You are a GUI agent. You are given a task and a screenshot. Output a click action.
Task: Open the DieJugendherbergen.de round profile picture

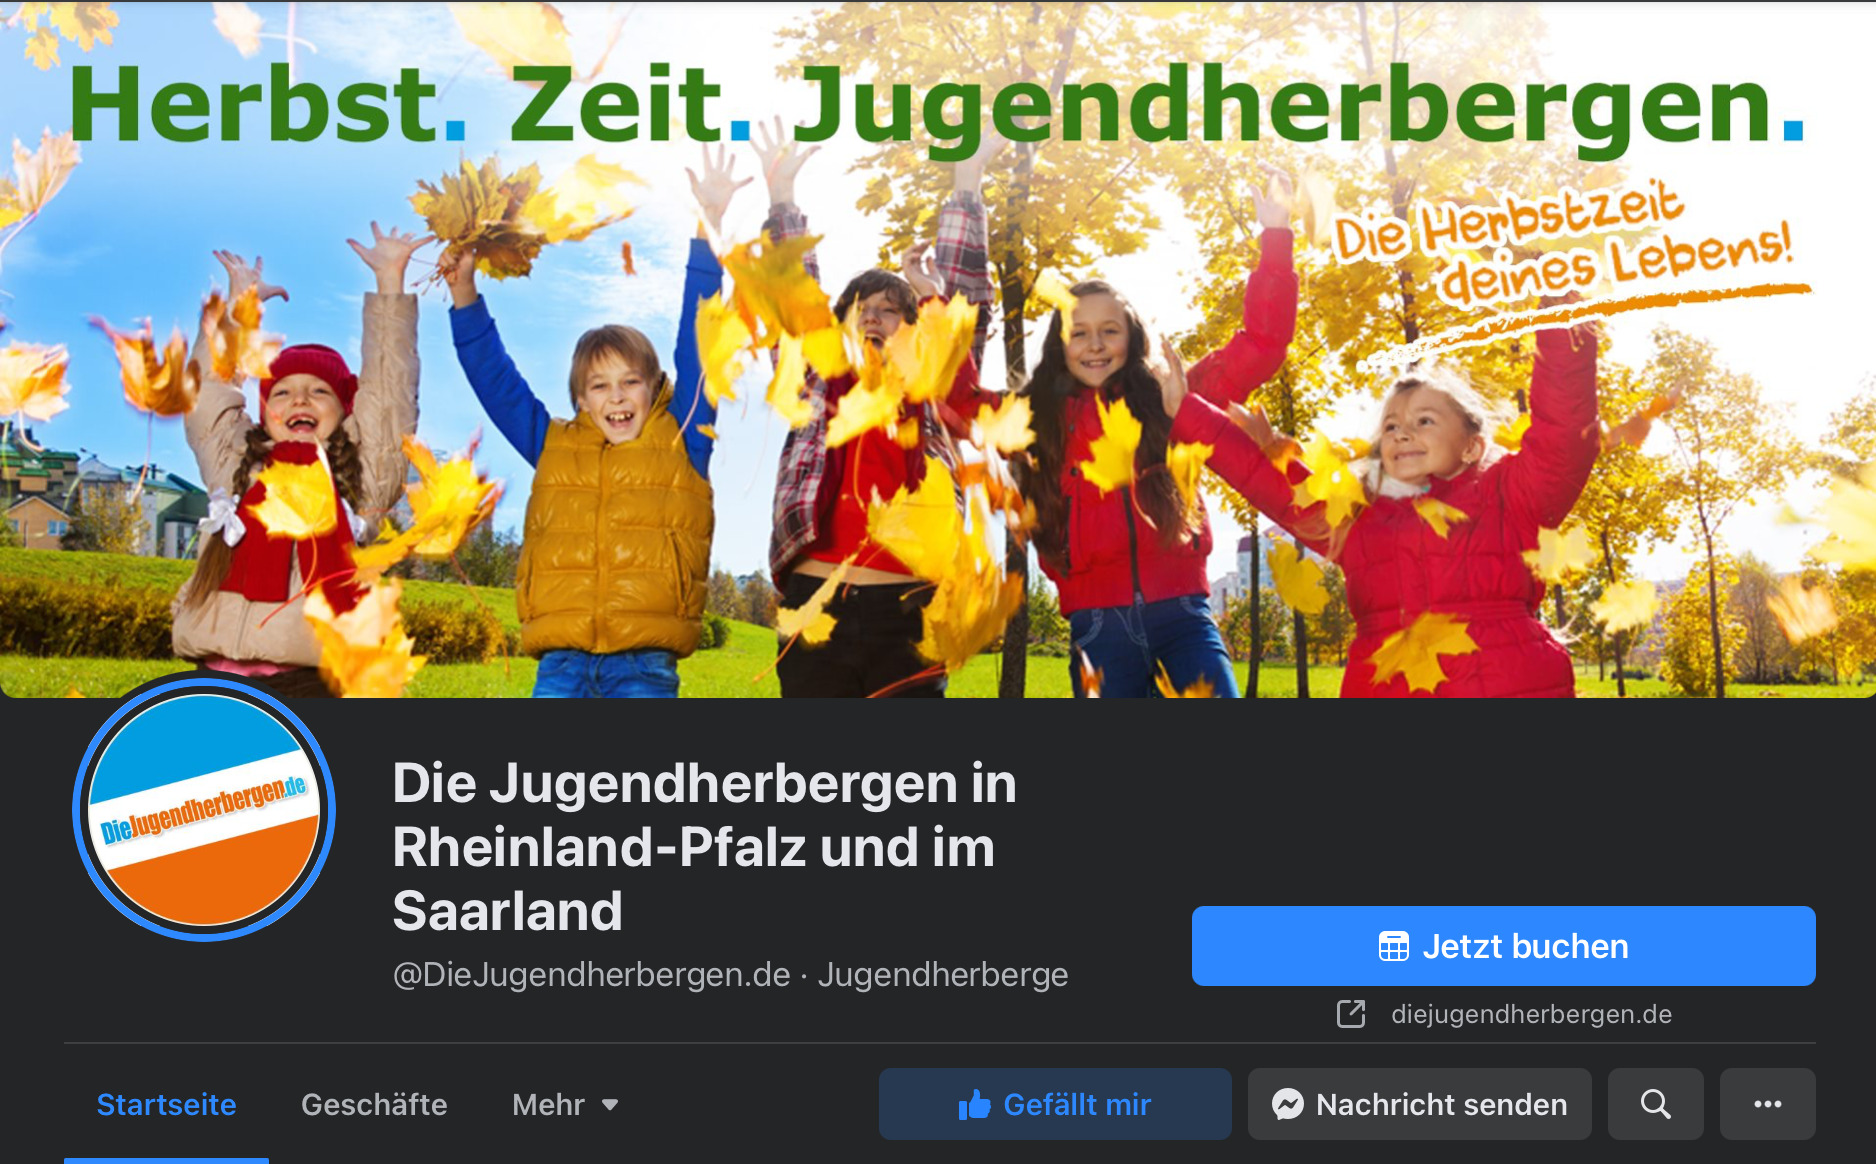tap(204, 809)
